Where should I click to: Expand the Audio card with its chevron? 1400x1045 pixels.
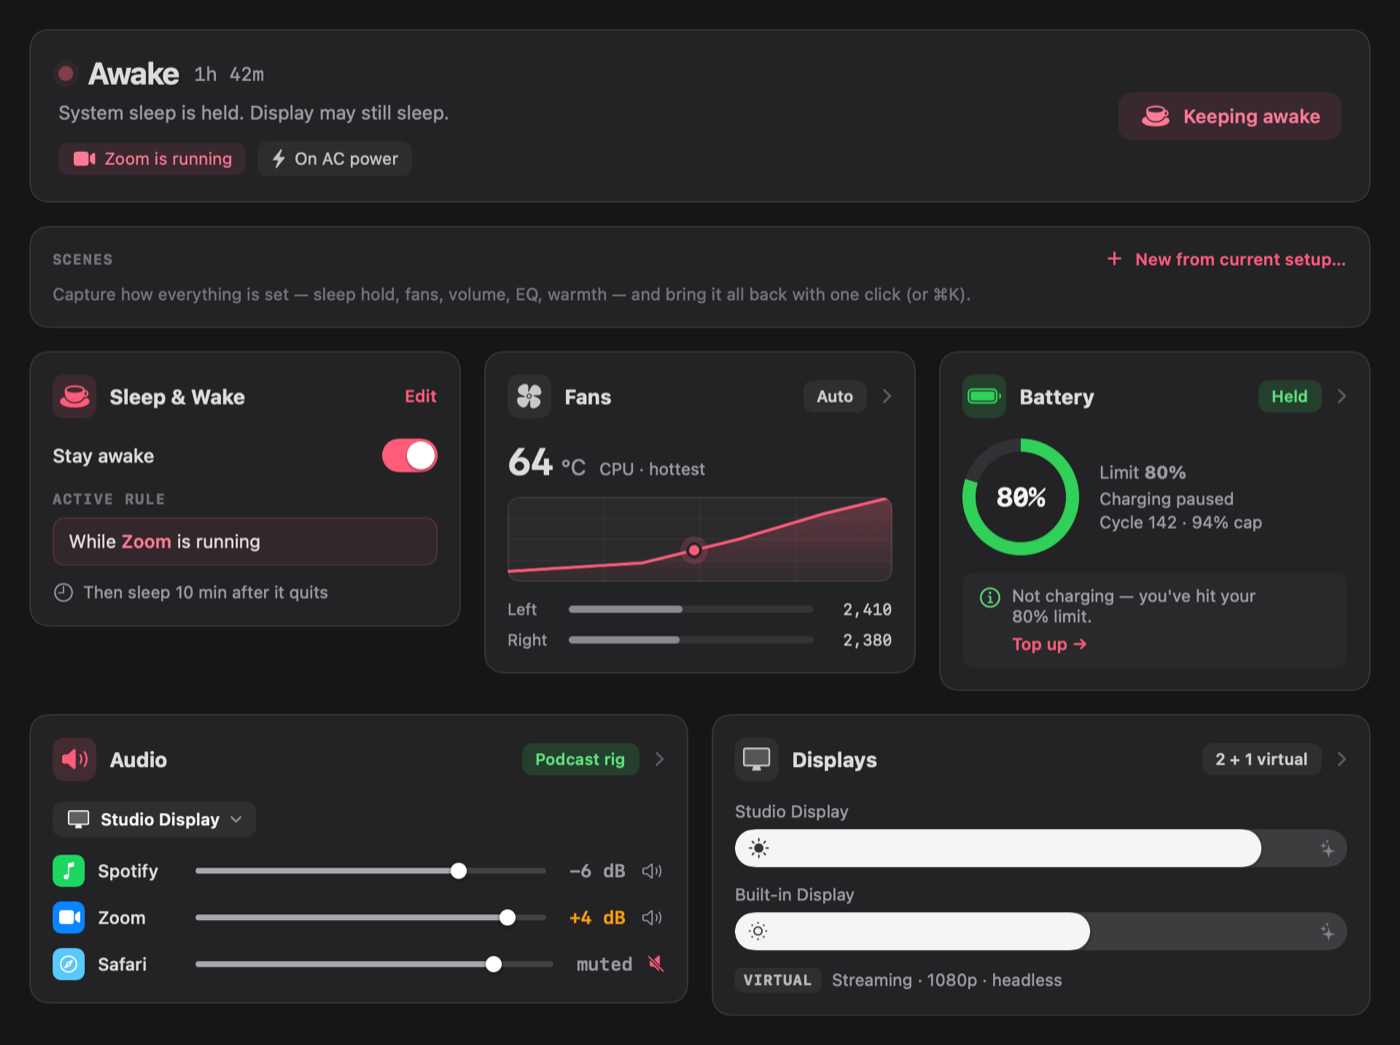(660, 759)
